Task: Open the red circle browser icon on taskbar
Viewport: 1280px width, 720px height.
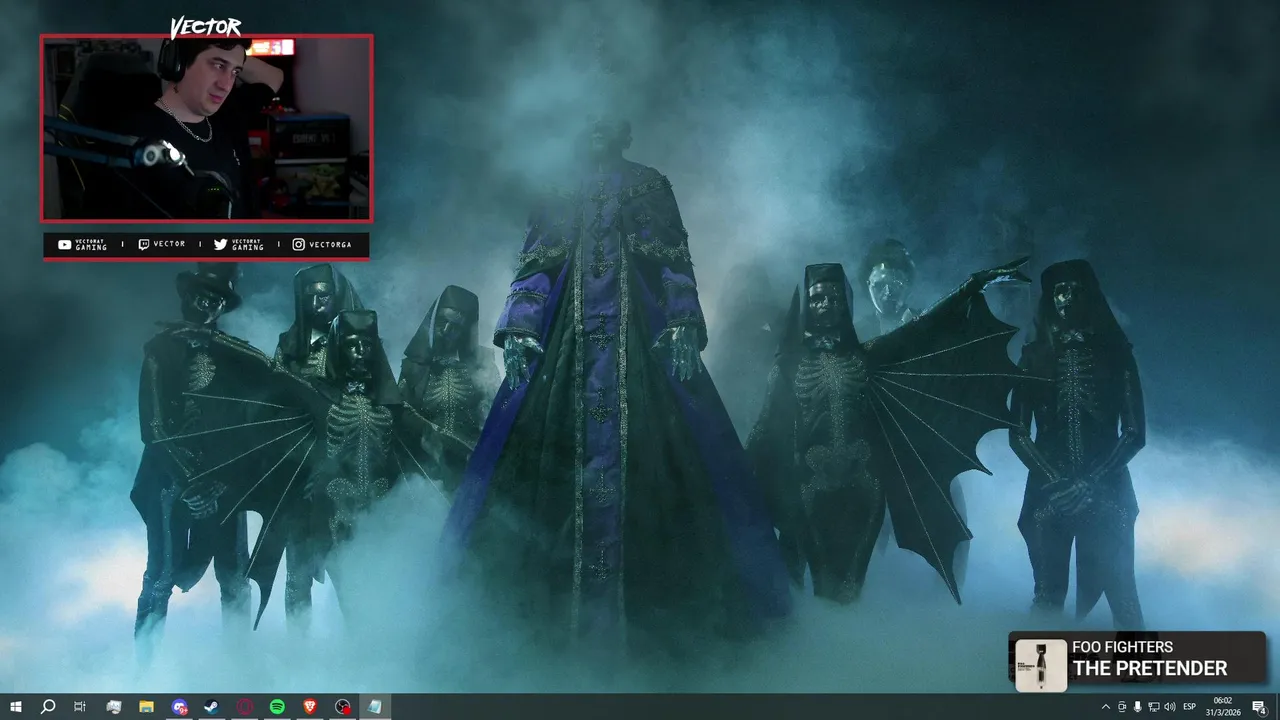Action: click(245, 707)
